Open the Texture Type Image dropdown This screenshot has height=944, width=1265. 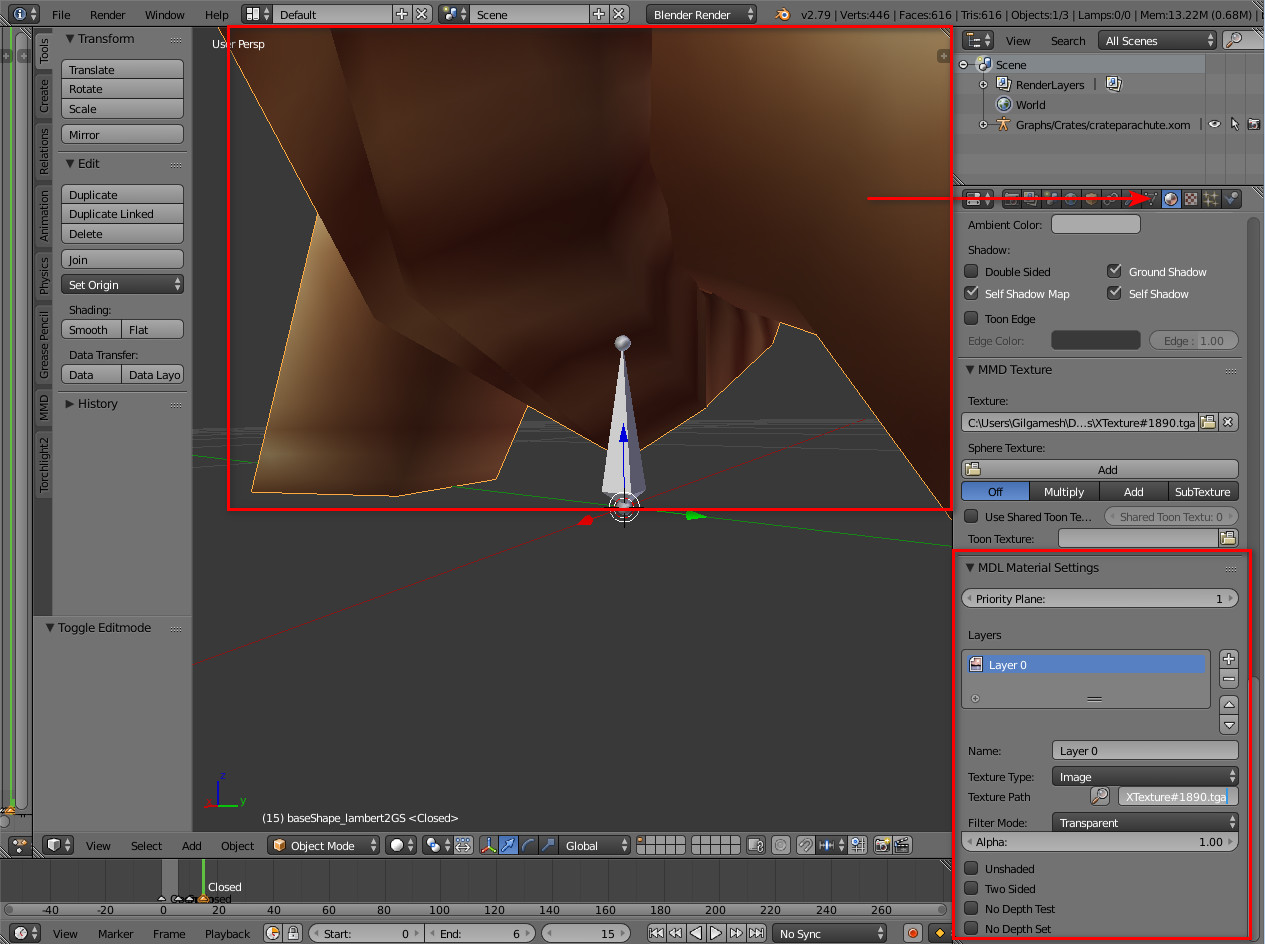(1145, 776)
